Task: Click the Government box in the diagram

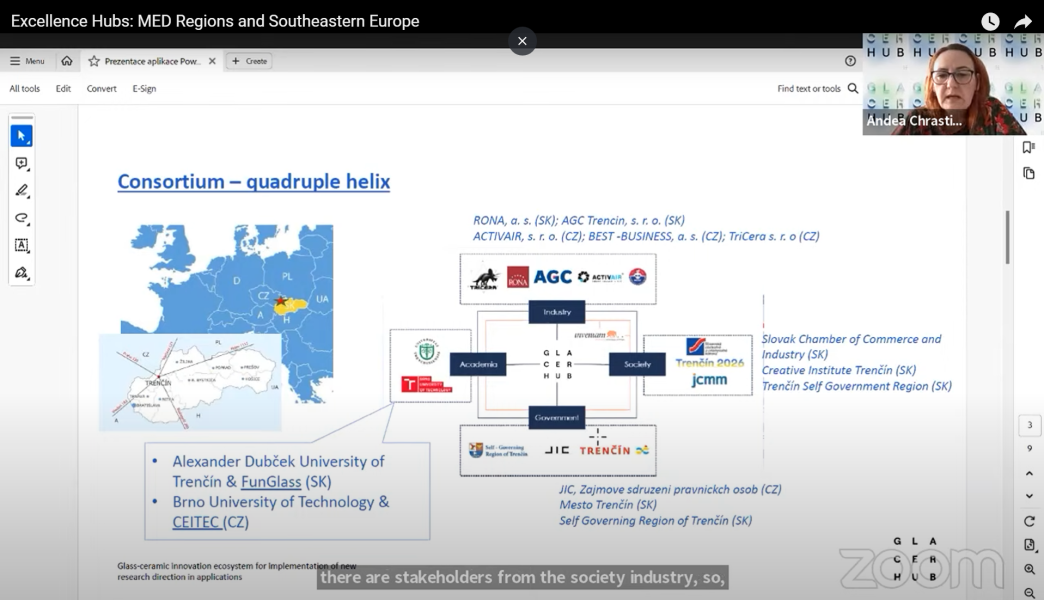Action: [557, 418]
